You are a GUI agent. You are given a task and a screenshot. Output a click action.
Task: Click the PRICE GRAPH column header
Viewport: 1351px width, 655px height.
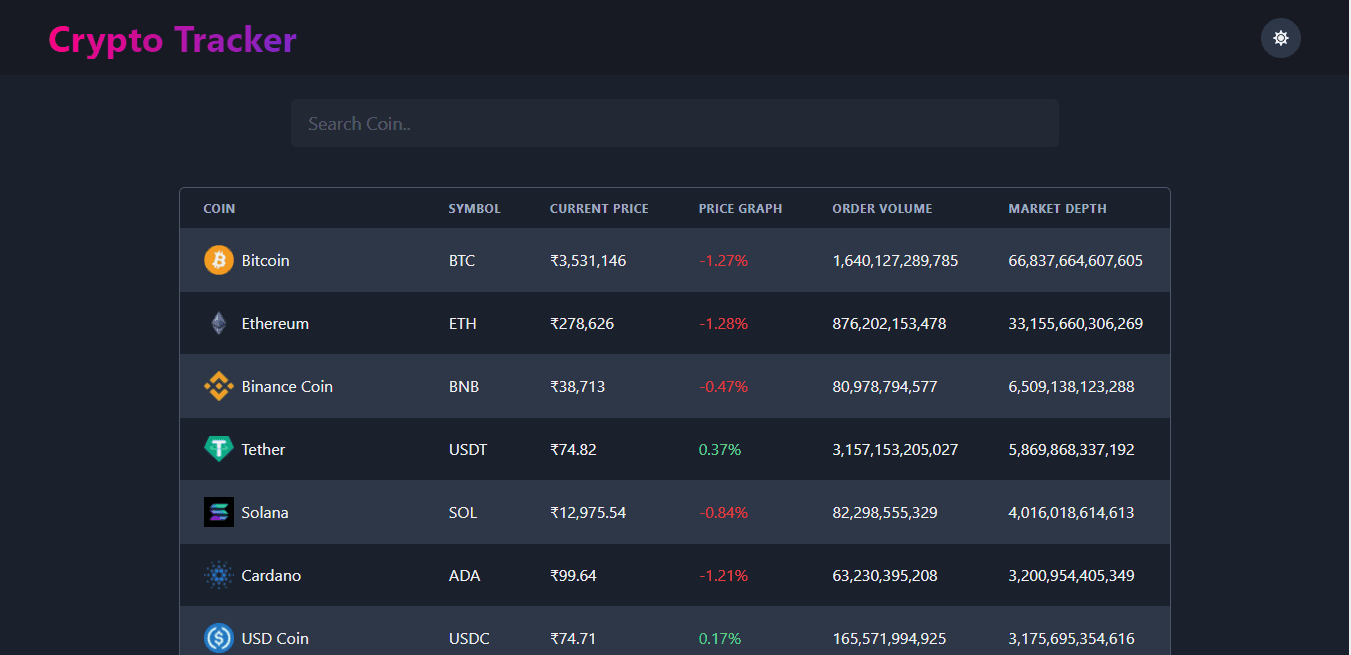pos(740,209)
